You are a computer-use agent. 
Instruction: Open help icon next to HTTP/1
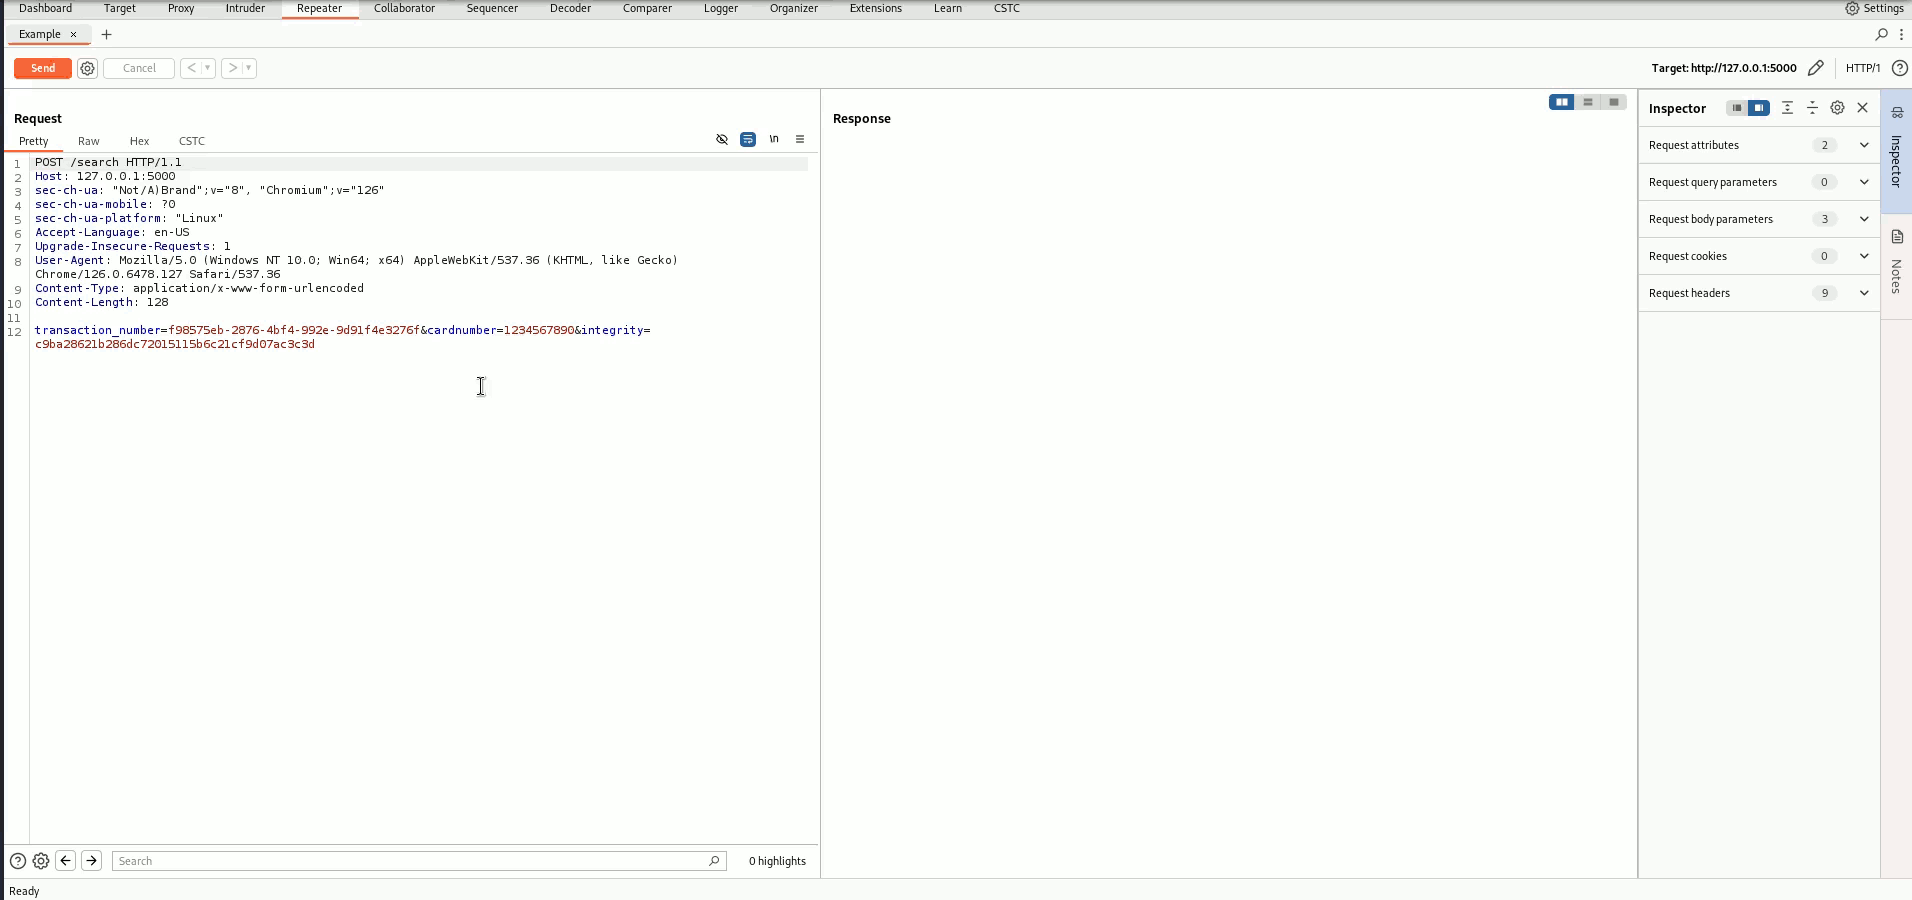coord(1899,68)
